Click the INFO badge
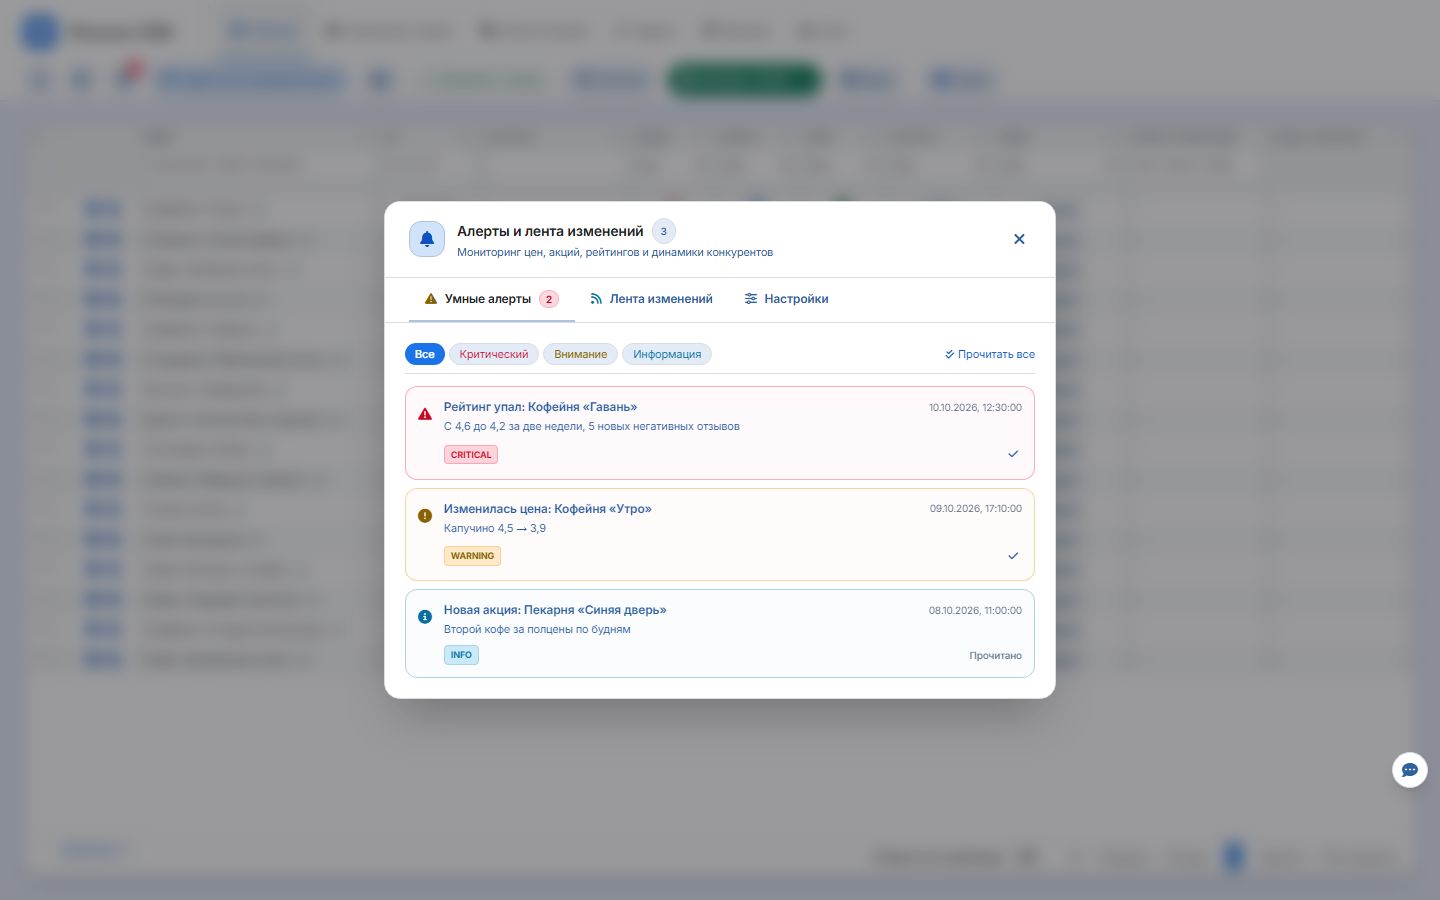This screenshot has width=1440, height=900. (x=461, y=655)
